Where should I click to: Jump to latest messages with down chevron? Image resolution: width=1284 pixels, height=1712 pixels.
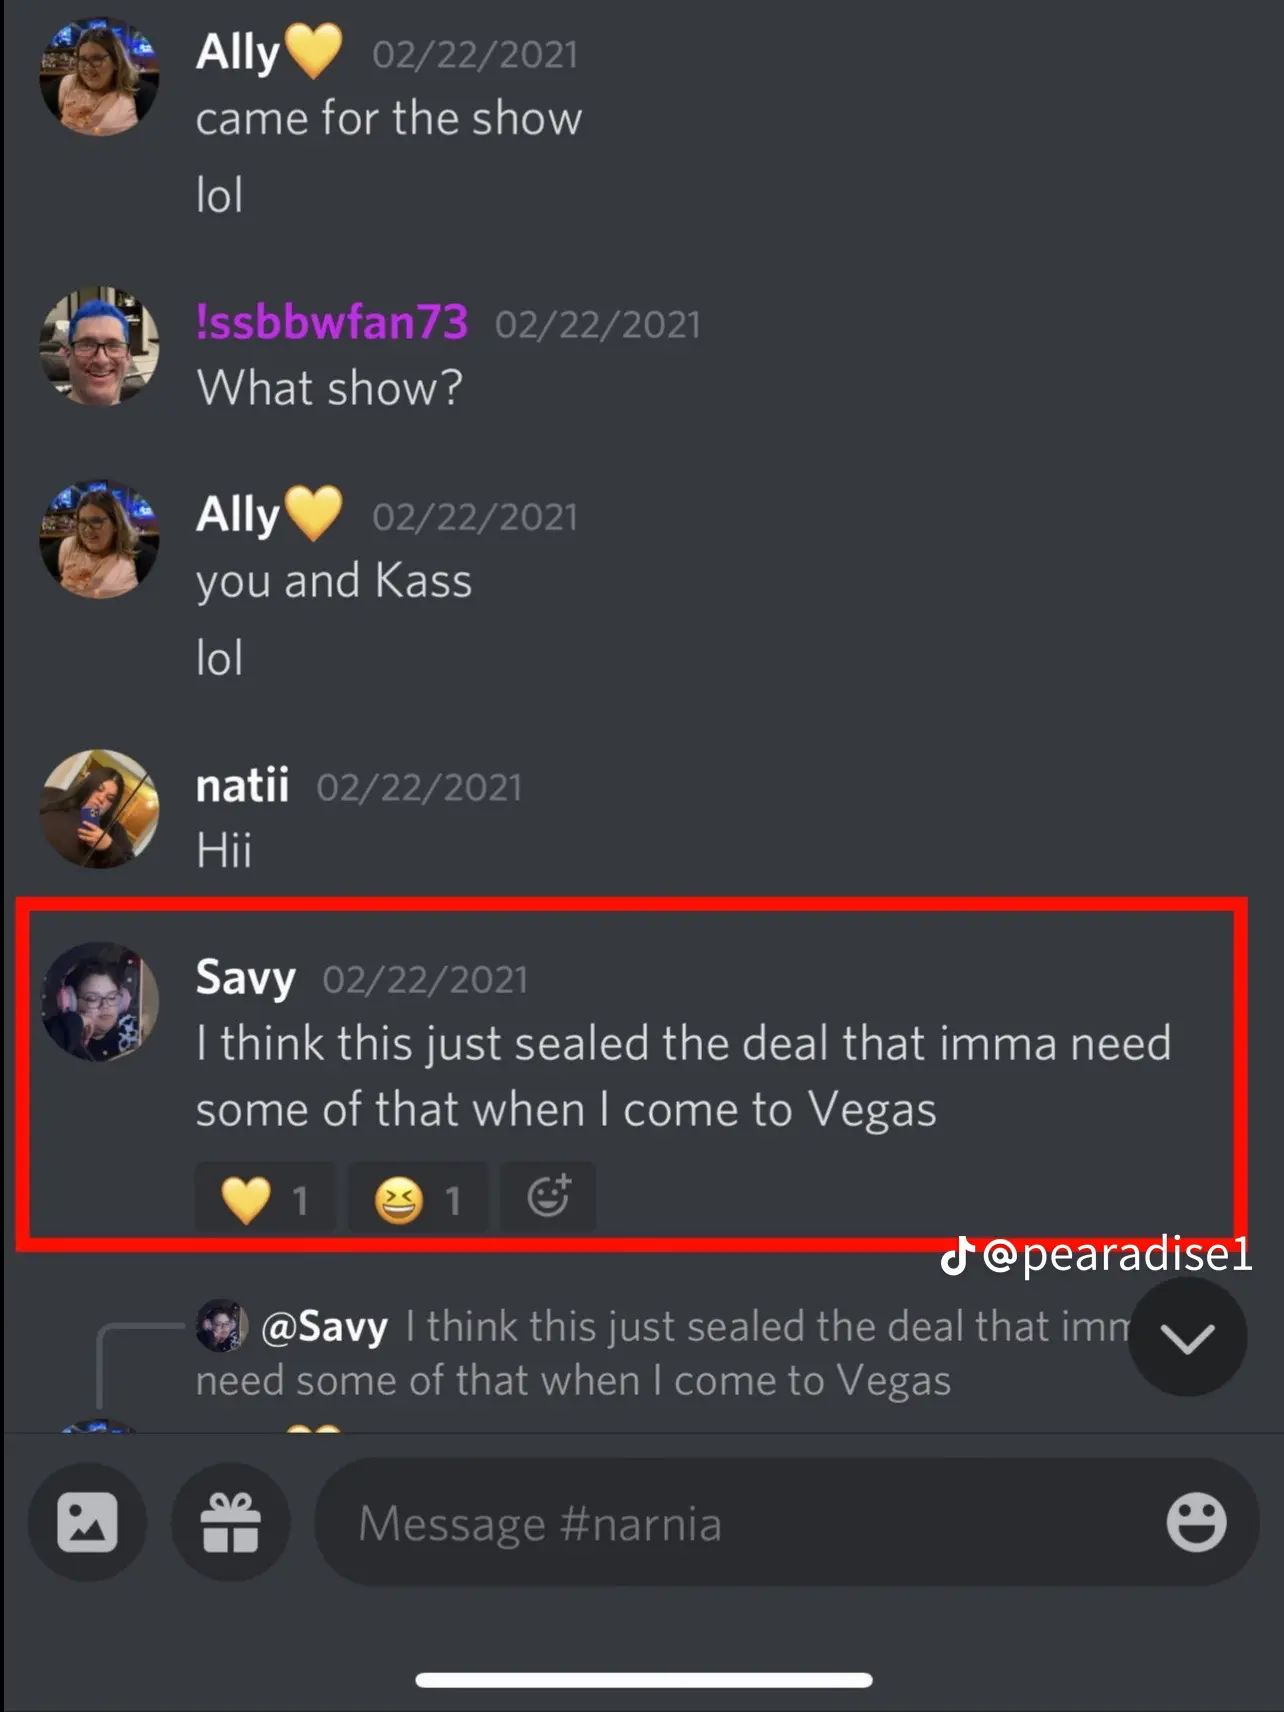[1188, 1337]
